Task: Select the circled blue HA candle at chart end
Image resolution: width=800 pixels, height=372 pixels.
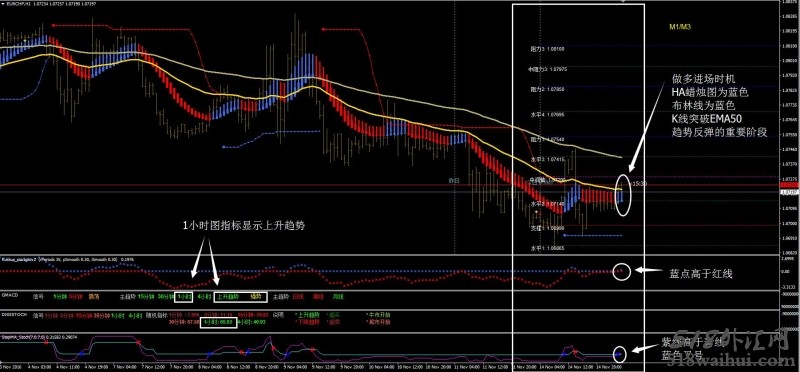Action: 621,196
